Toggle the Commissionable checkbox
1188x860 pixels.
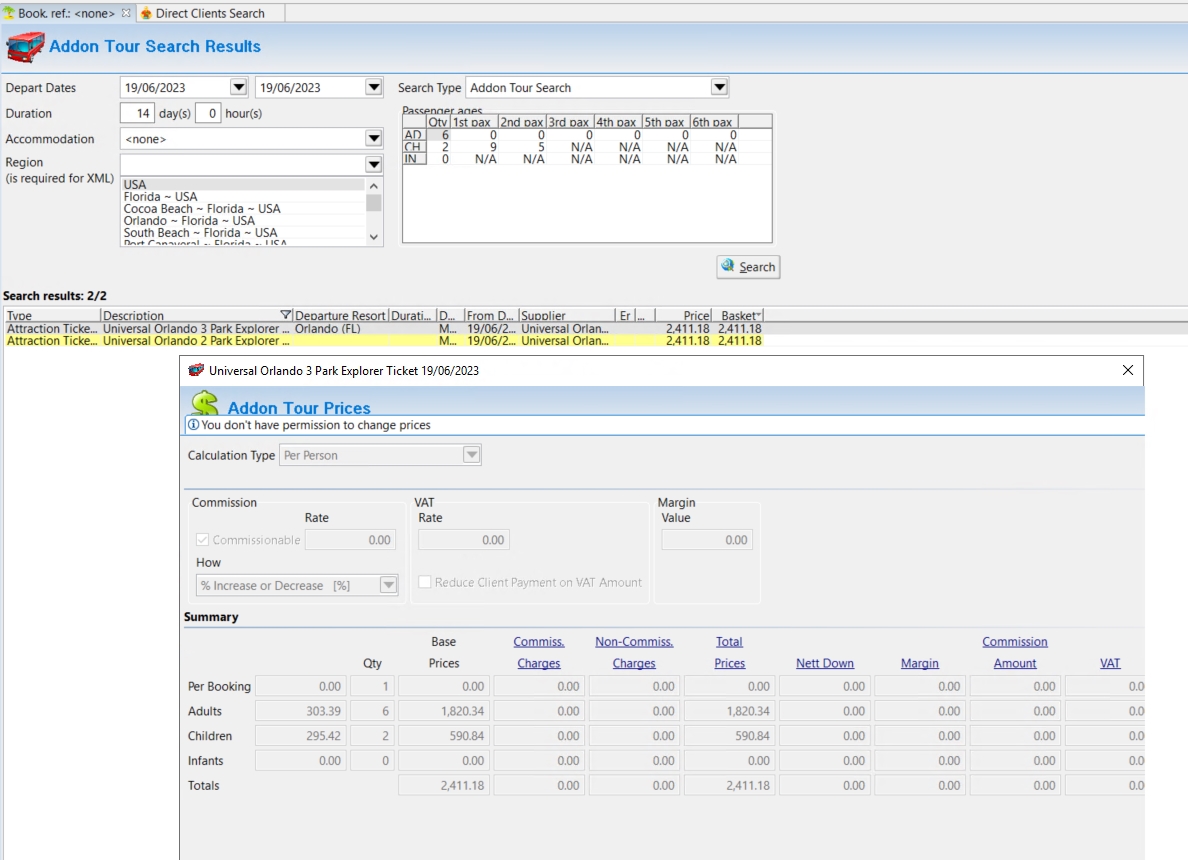pos(202,540)
